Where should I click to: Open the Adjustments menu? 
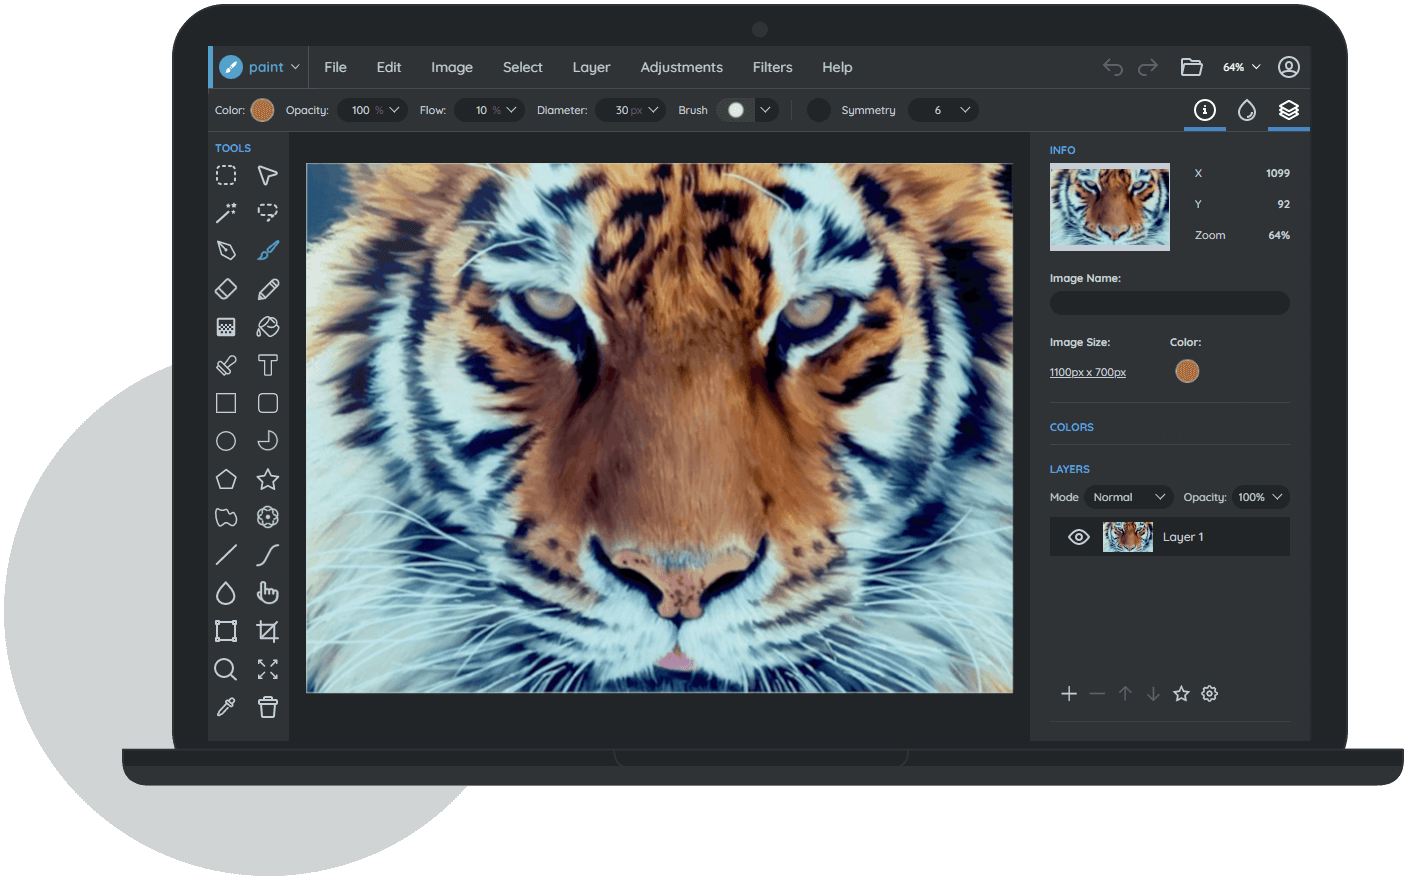[x=681, y=67]
